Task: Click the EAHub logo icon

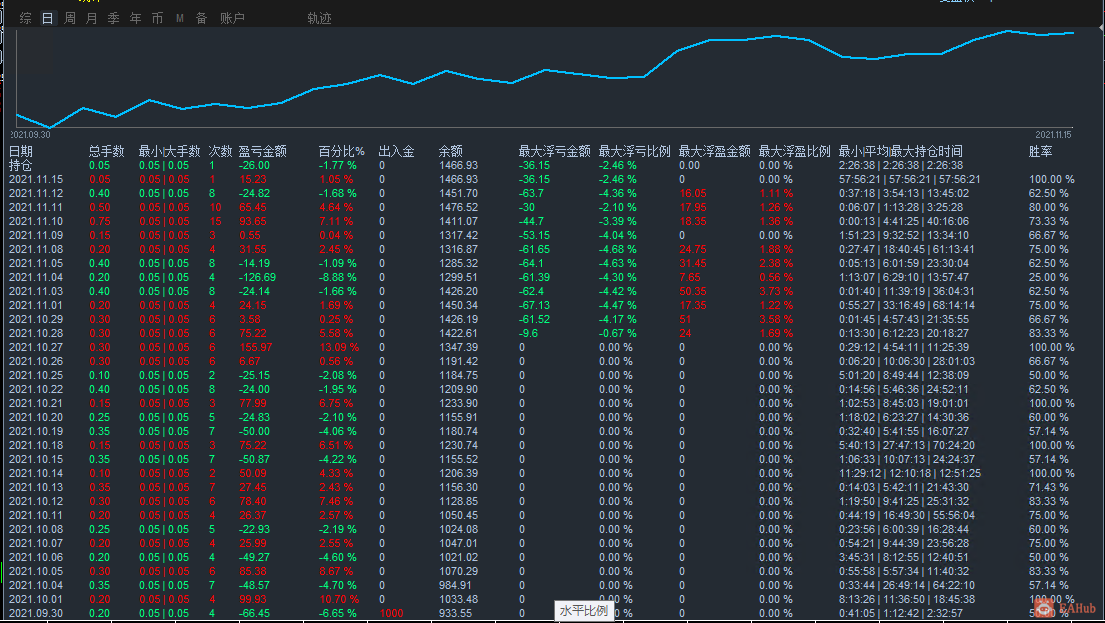Action: tap(1045, 607)
